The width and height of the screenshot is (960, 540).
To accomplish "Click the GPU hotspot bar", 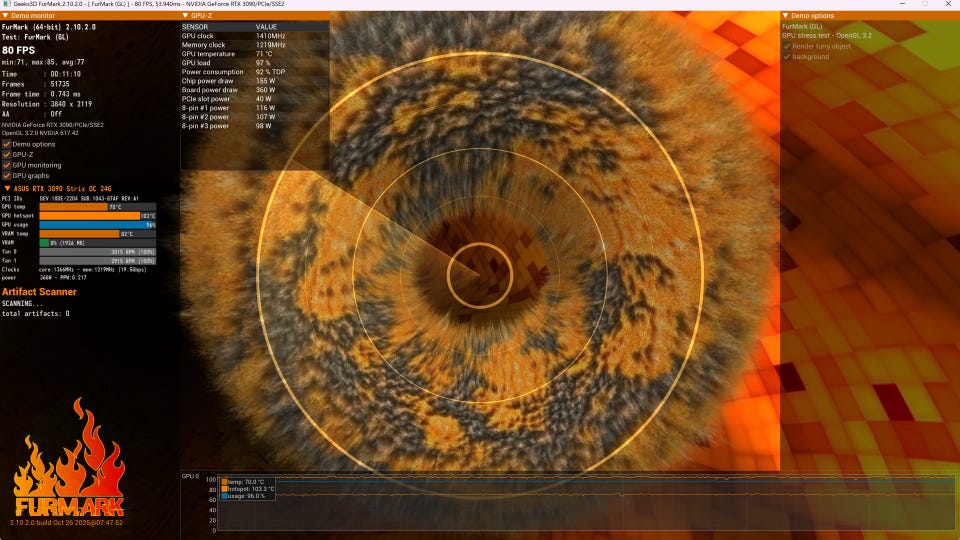I will coord(98,216).
